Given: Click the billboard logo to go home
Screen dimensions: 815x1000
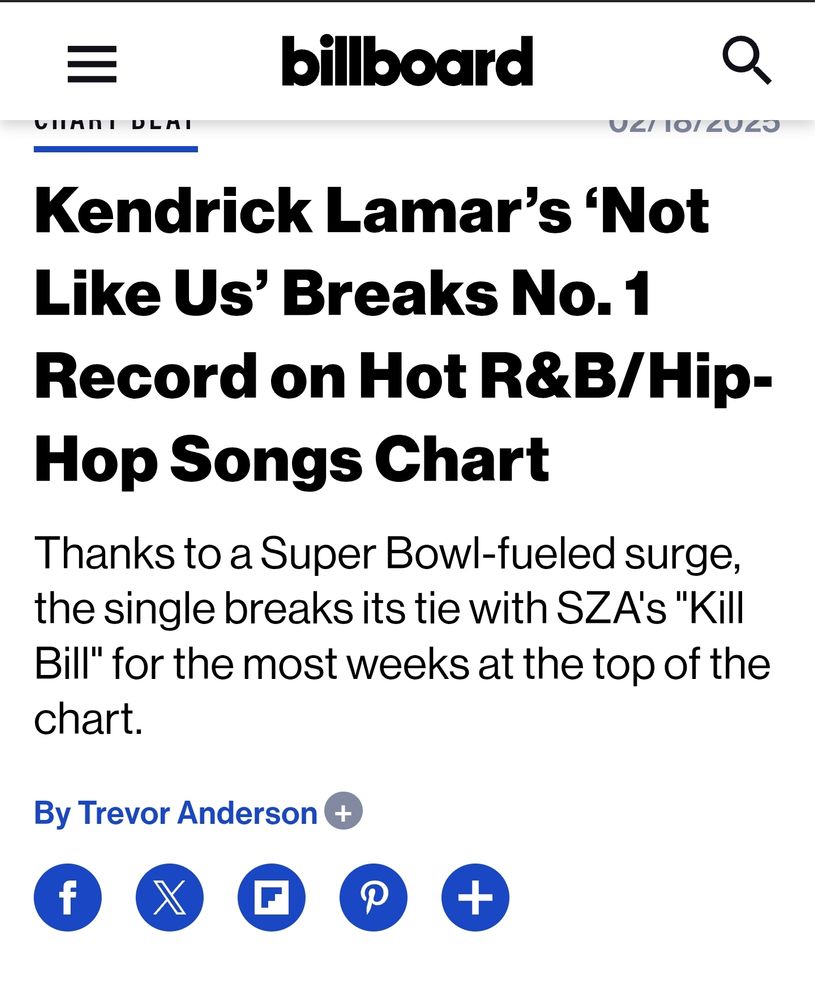Looking at the screenshot, I should tap(407, 61).
